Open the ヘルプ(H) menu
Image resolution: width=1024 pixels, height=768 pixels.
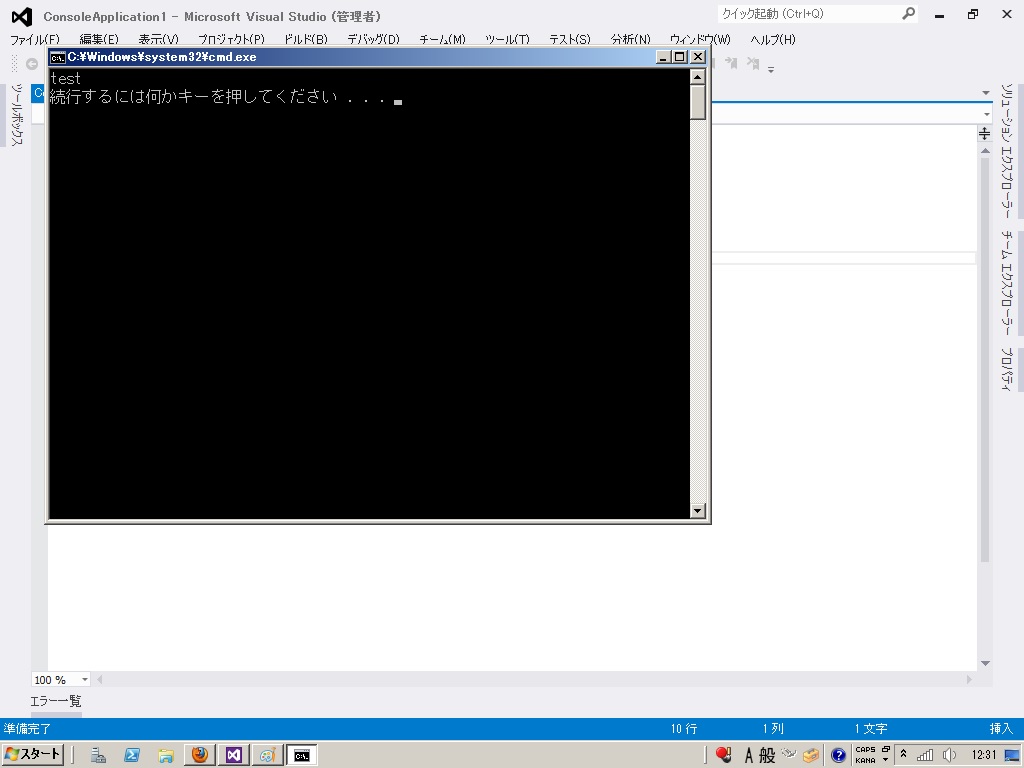pos(773,39)
